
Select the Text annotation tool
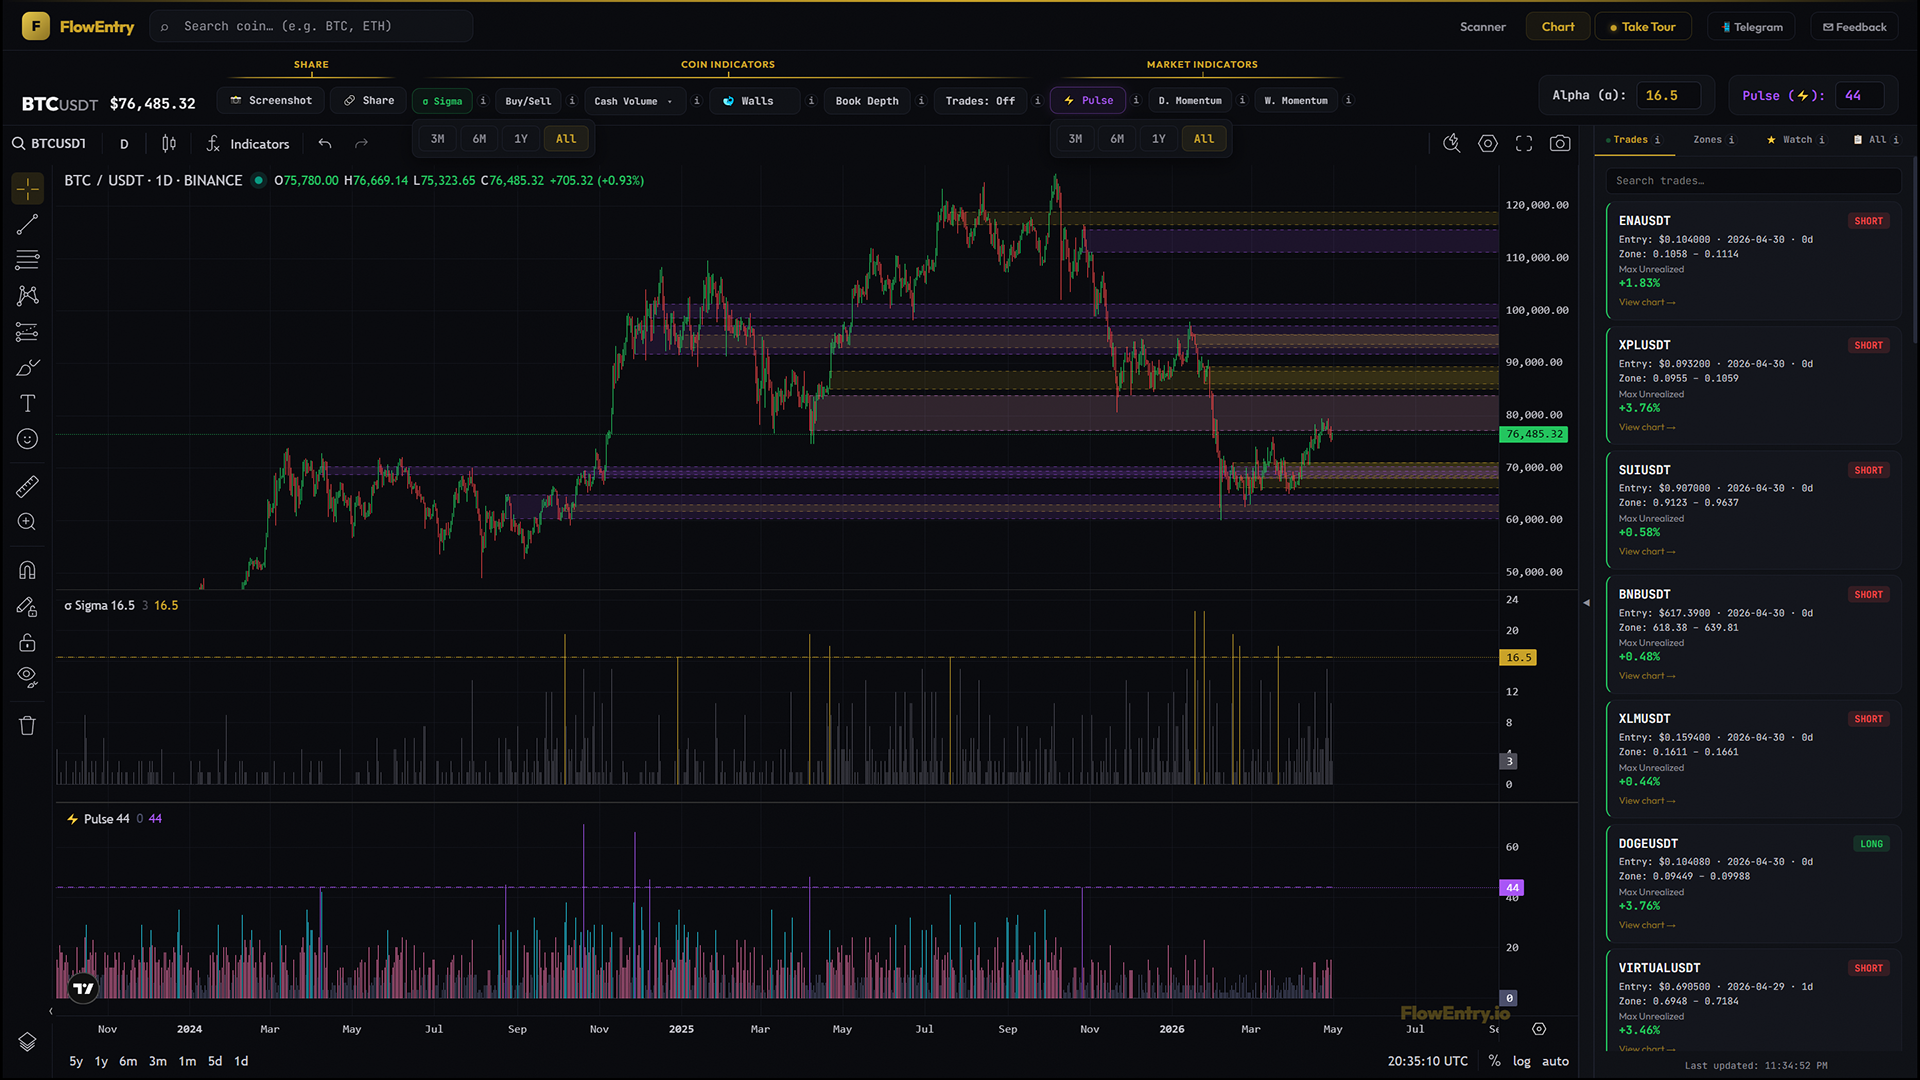27,403
